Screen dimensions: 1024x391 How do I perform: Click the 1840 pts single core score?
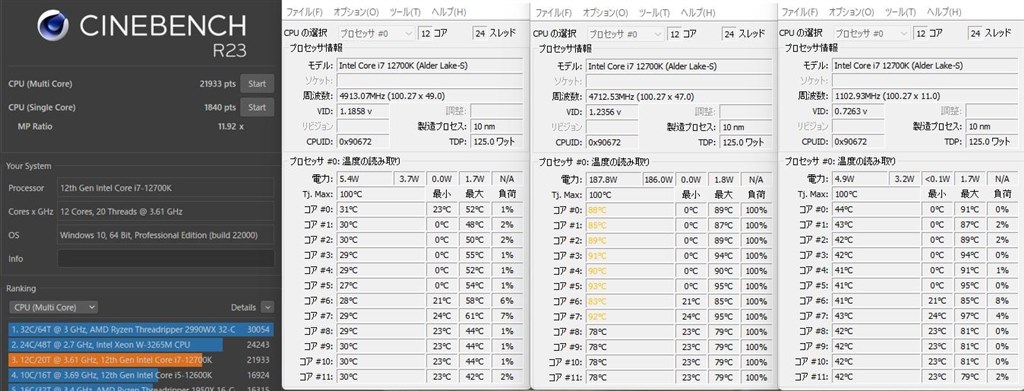pos(220,107)
